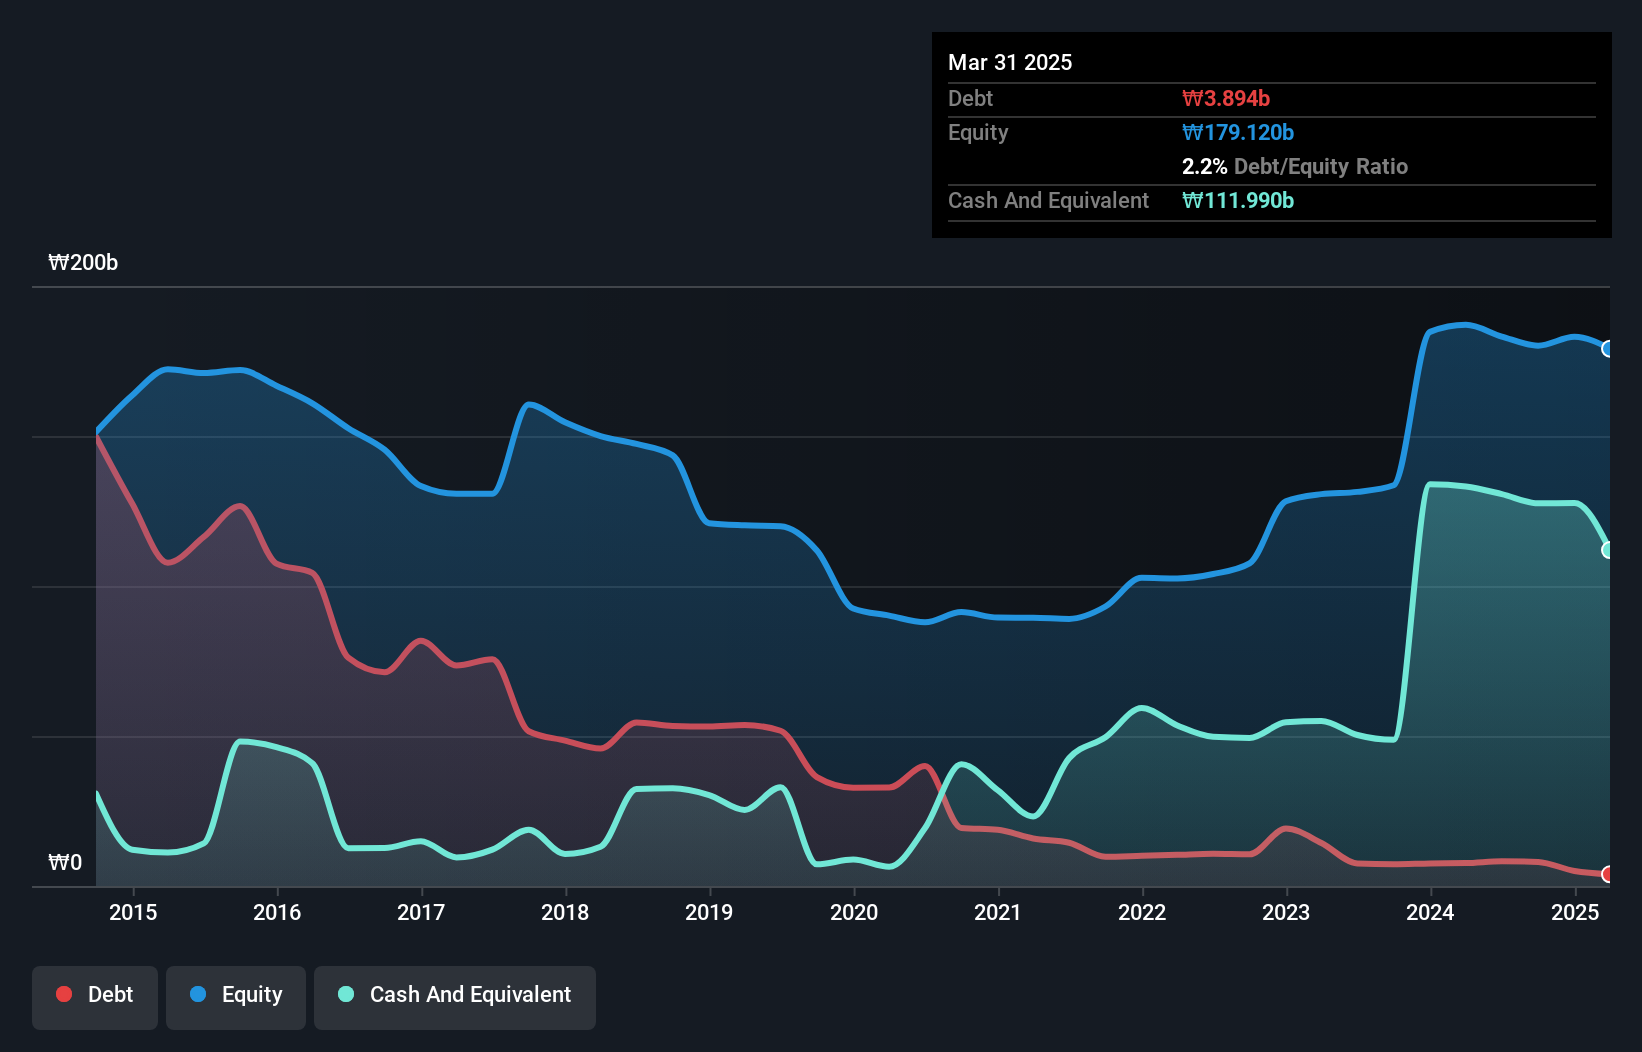Image resolution: width=1642 pixels, height=1052 pixels.
Task: Click the Debt endpoint marker on chart
Action: 1607,874
